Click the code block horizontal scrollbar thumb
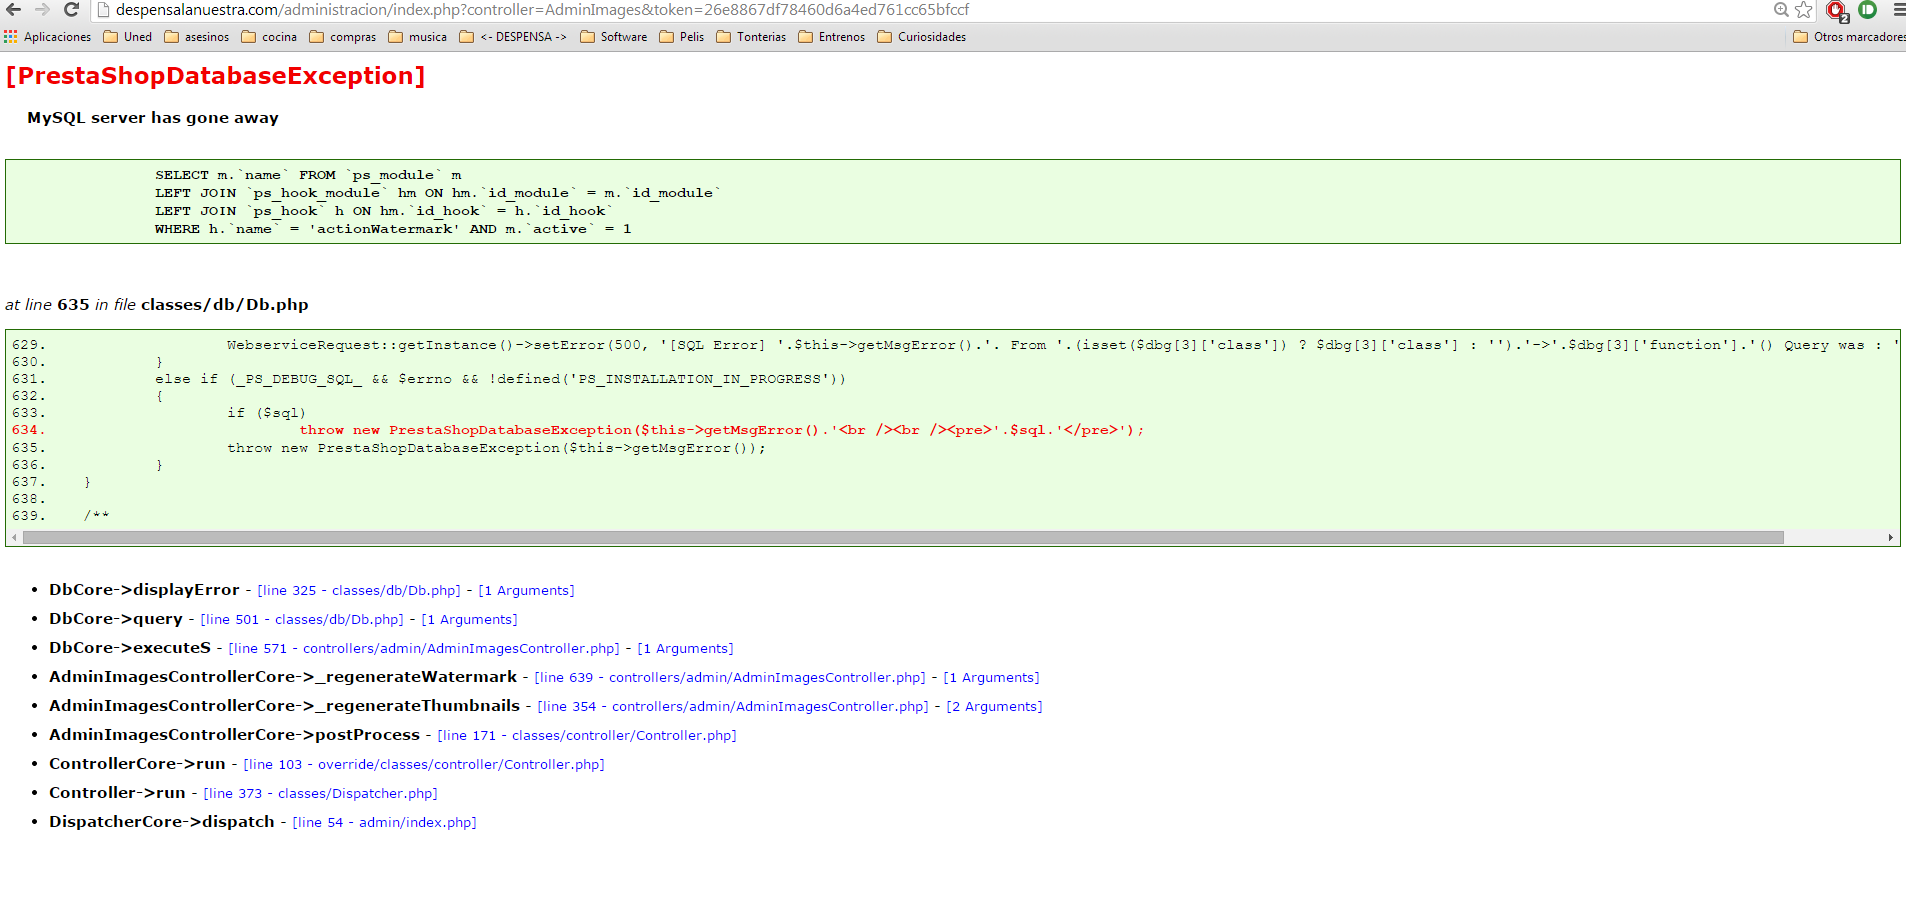This screenshot has width=1906, height=897. 903,538
